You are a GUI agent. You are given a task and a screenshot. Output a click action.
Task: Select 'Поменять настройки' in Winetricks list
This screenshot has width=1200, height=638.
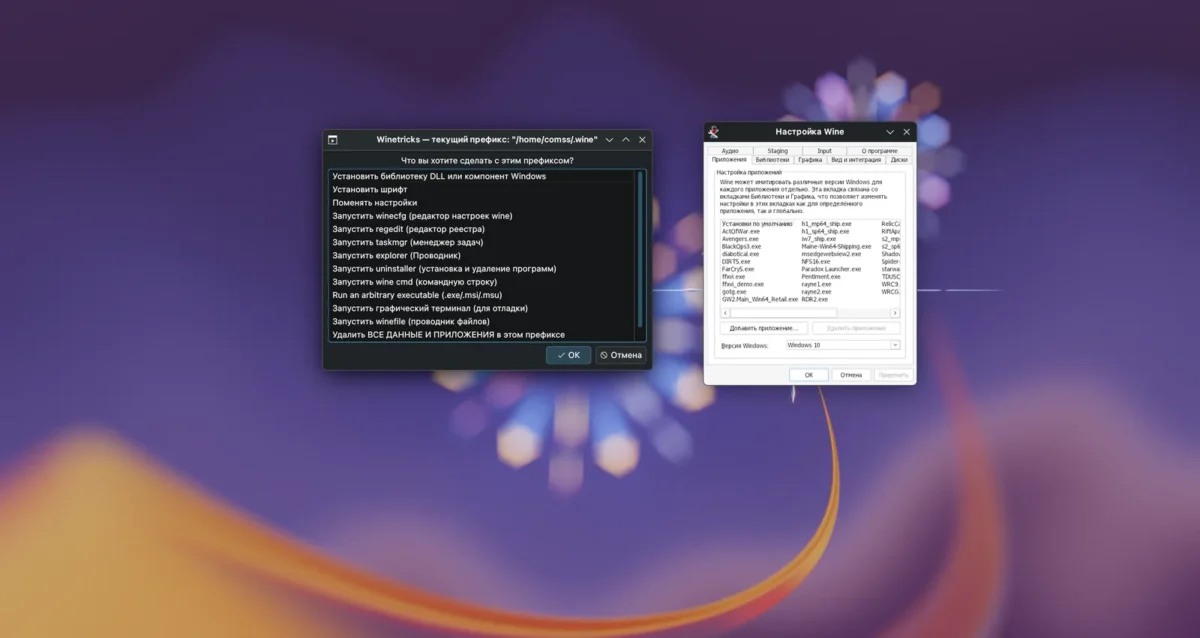pos(482,202)
